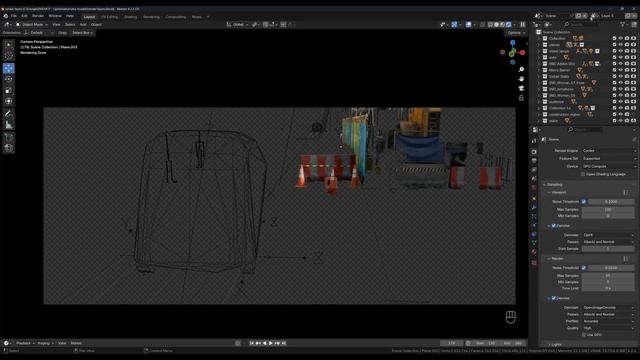
Task: Activate the Transform tool
Action: point(9,101)
